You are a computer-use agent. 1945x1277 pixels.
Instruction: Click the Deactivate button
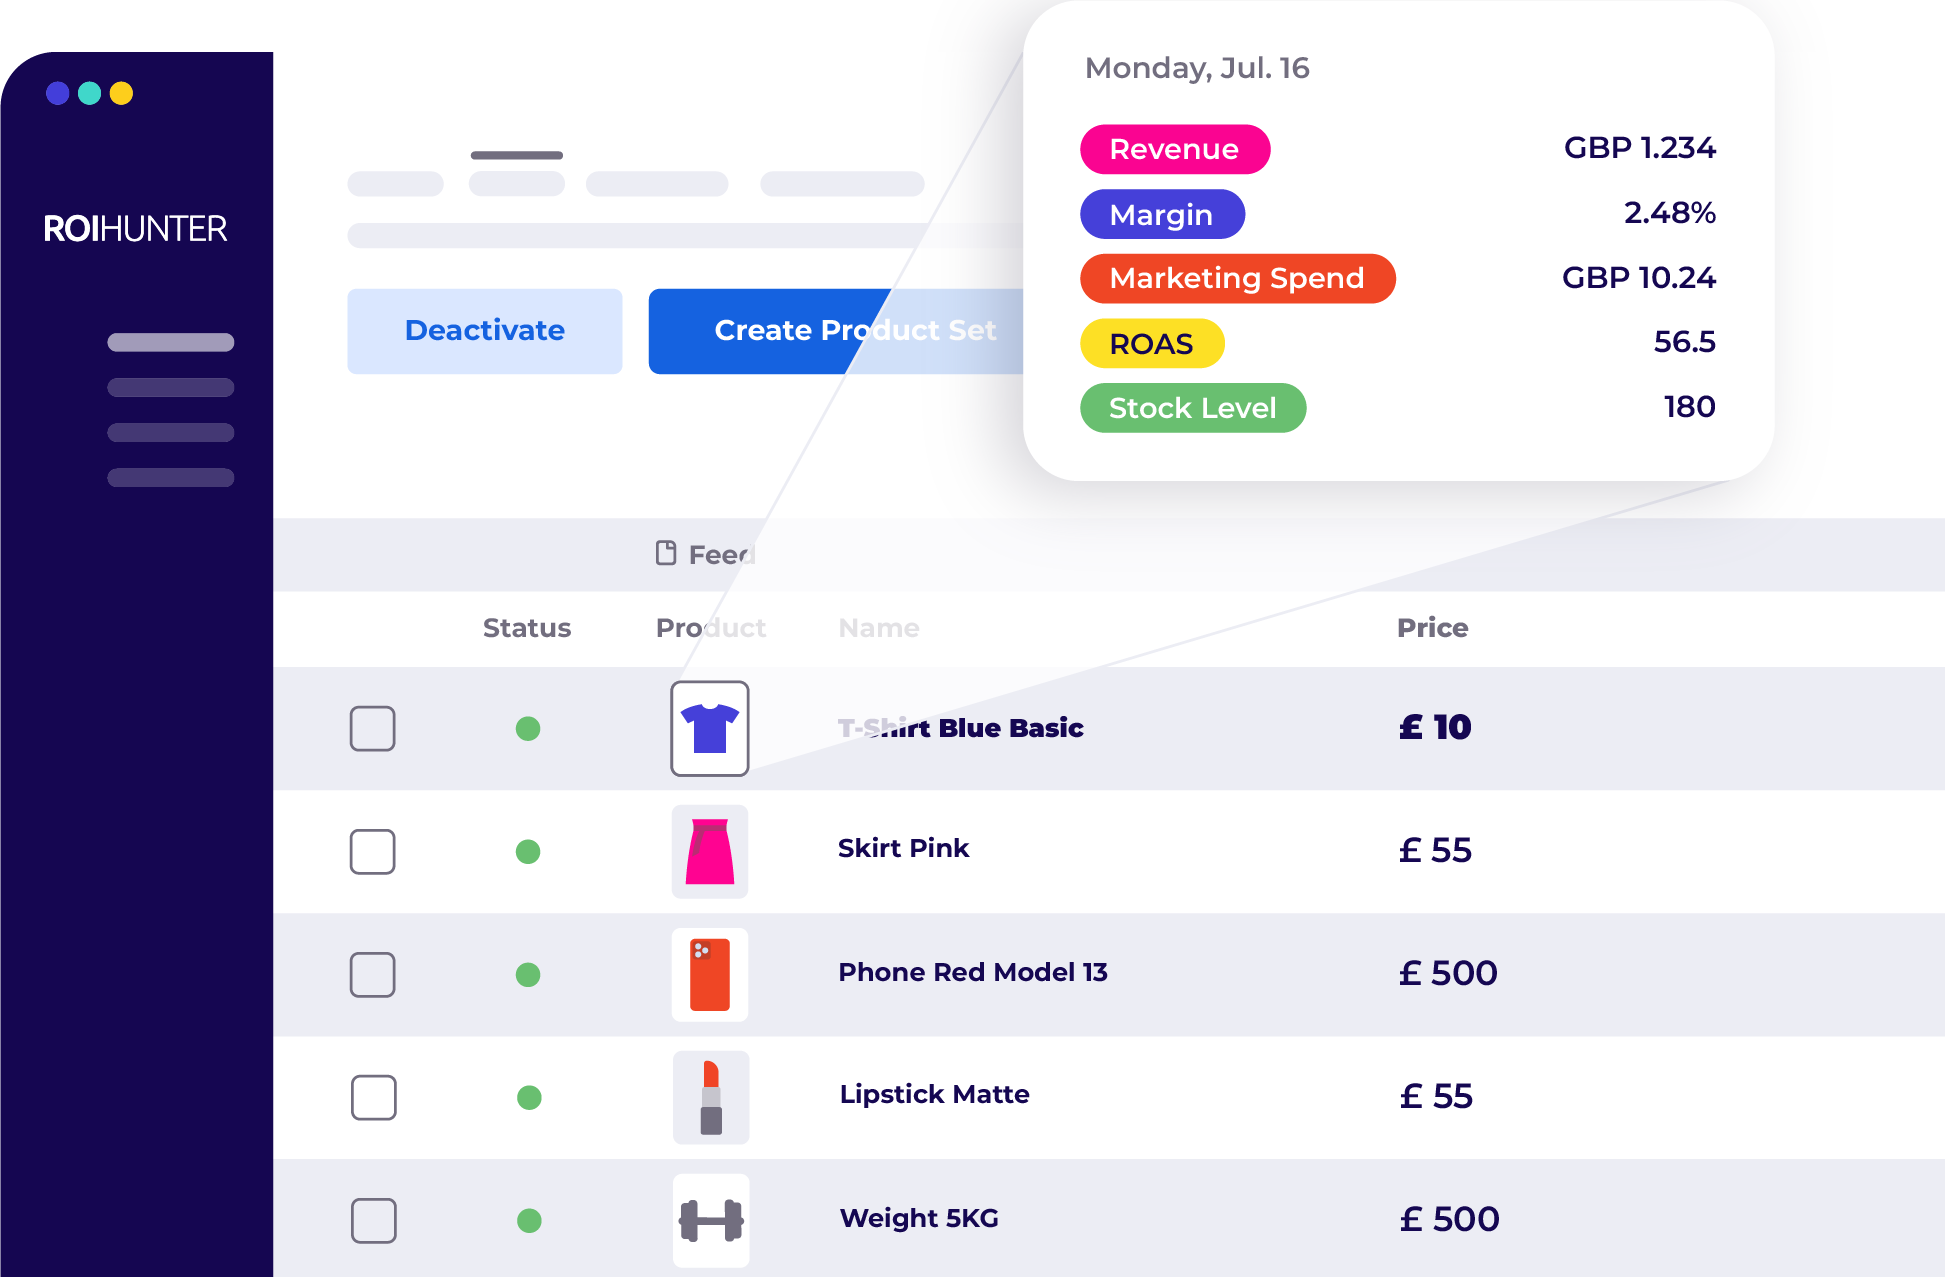(485, 331)
